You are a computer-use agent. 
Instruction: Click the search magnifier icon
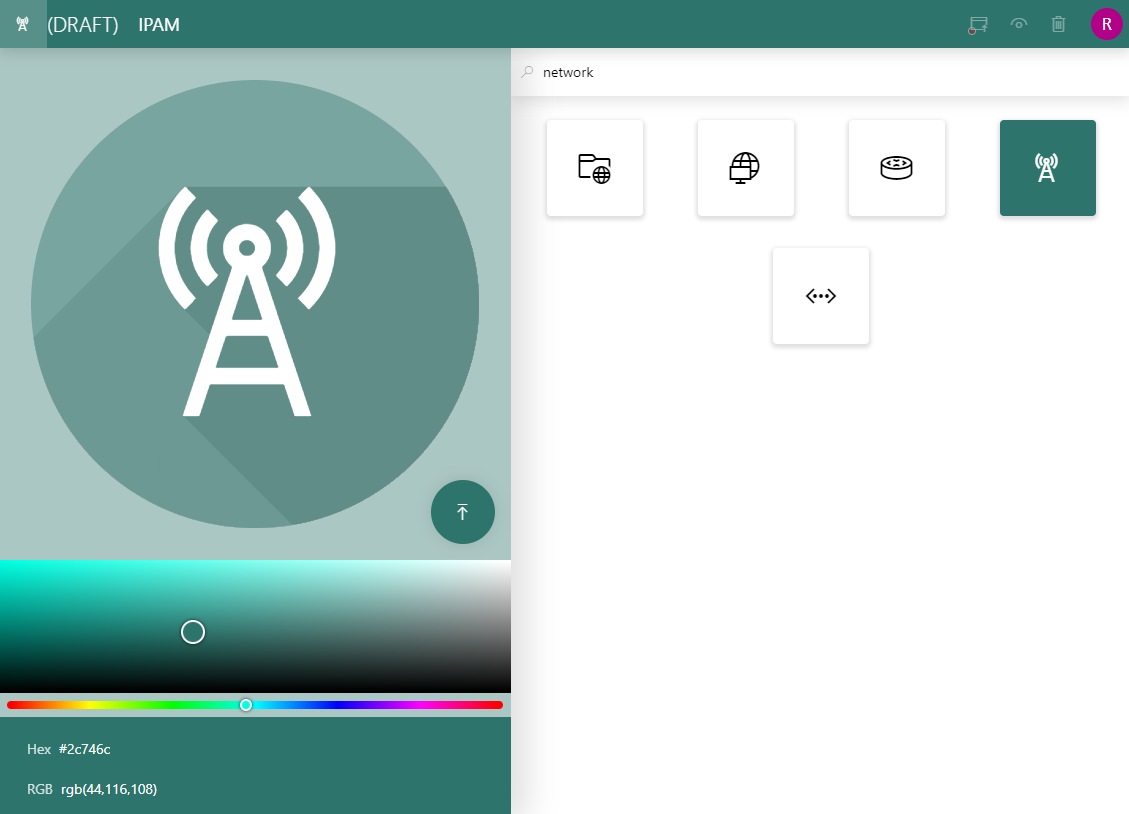click(x=527, y=71)
